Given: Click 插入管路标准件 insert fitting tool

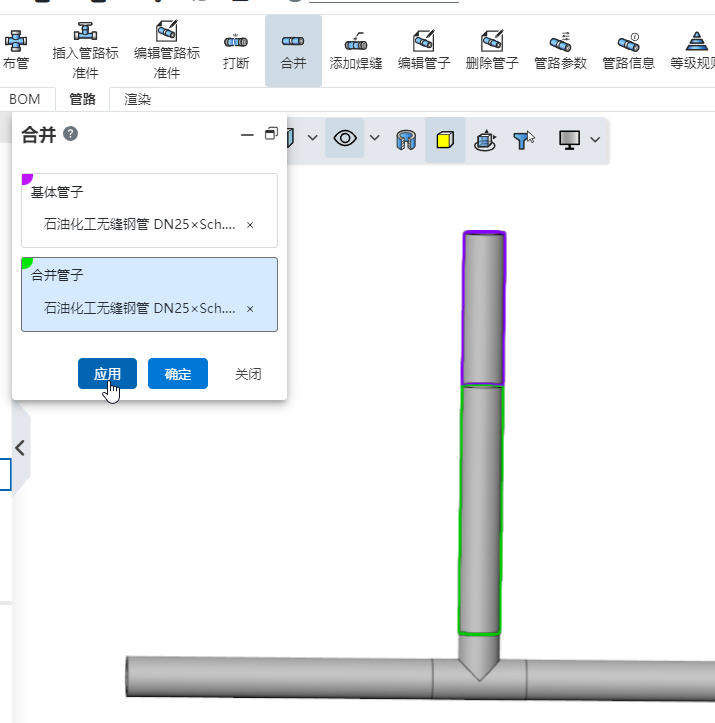Looking at the screenshot, I should tap(85, 50).
